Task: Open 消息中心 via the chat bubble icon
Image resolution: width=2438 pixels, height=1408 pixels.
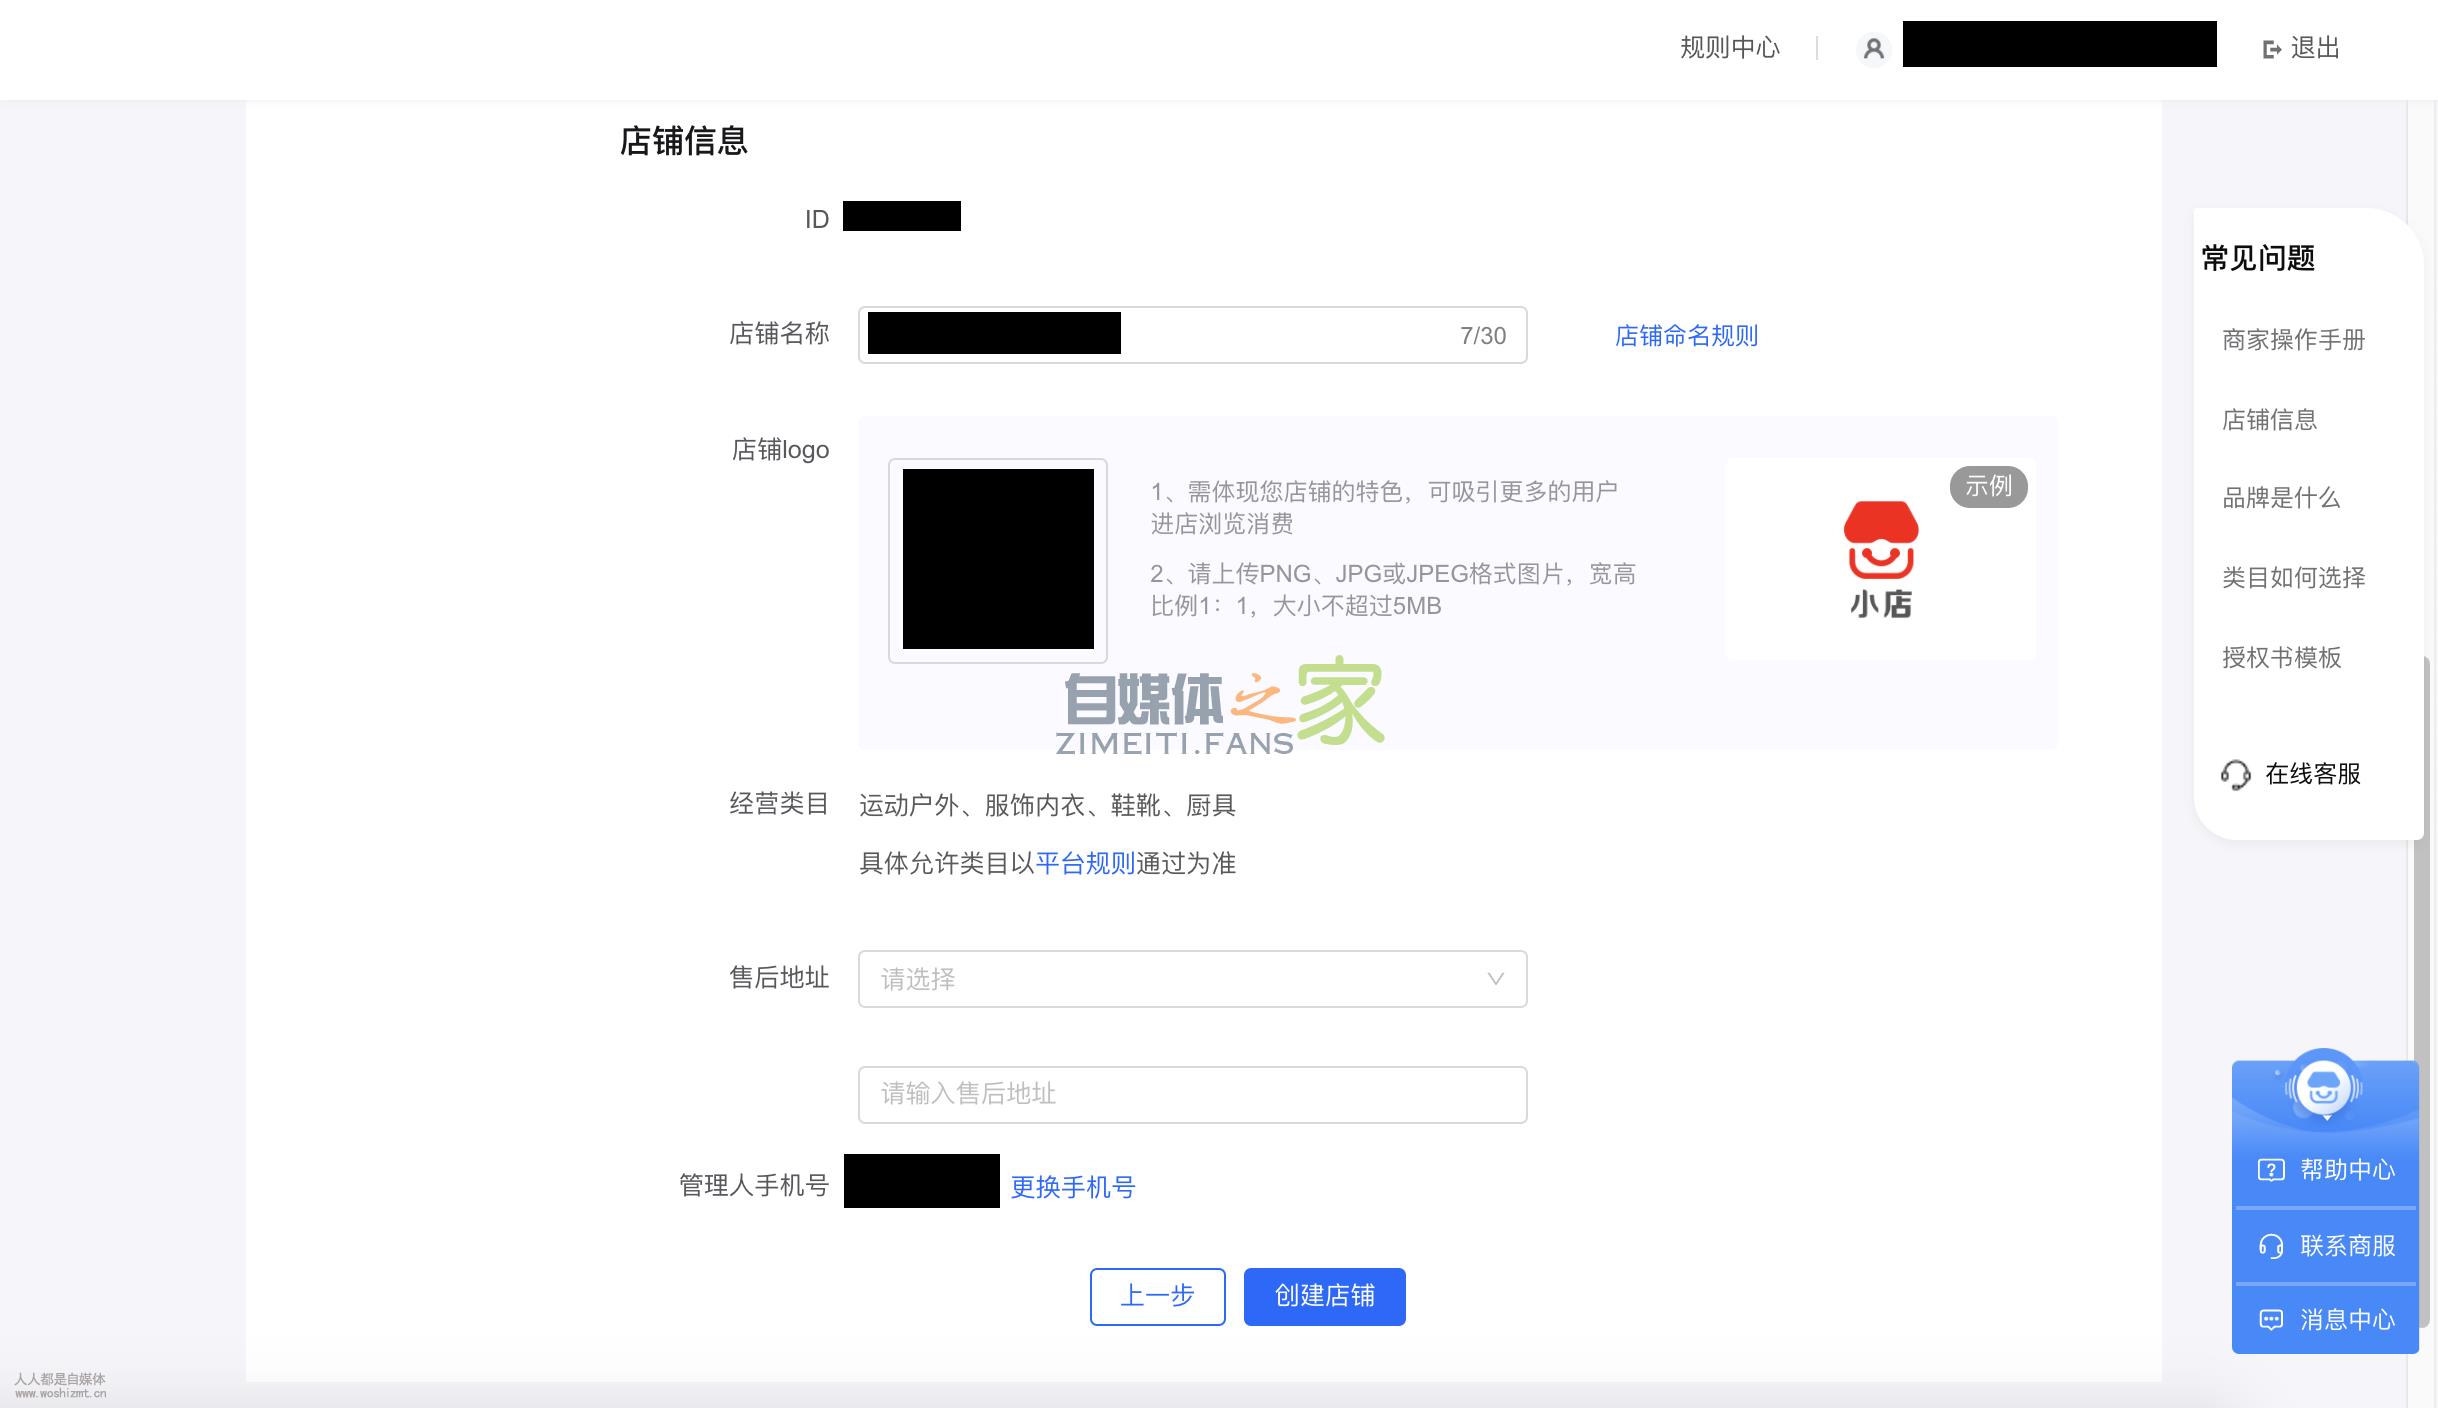Action: coord(2271,1320)
